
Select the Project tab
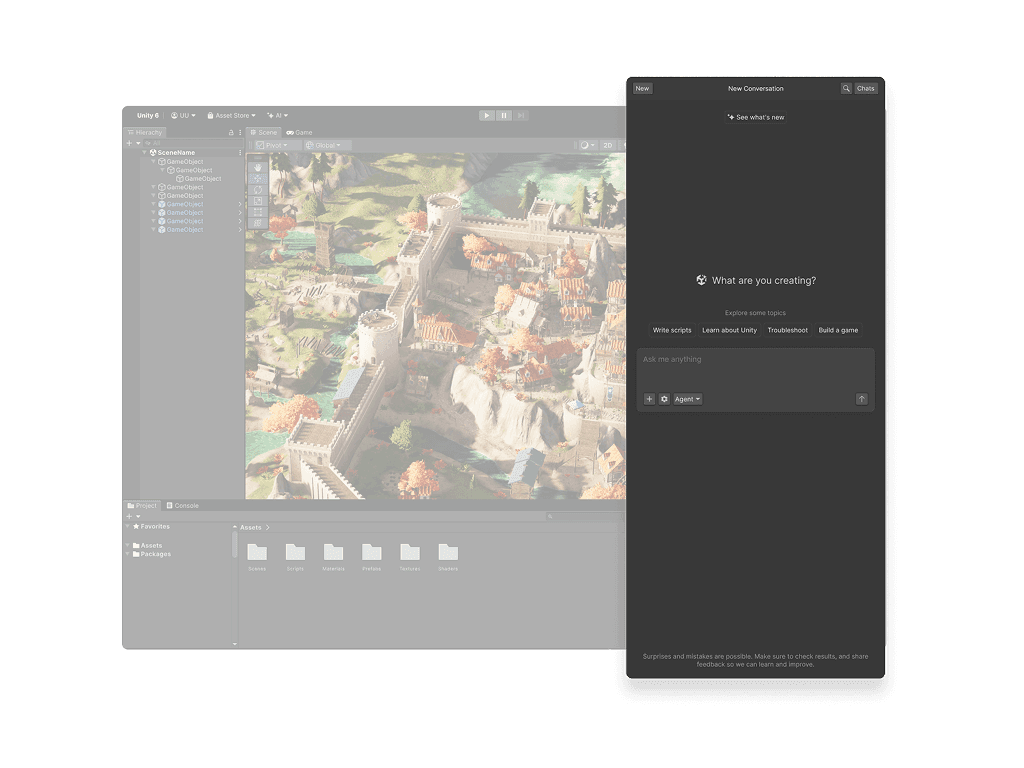[142, 505]
